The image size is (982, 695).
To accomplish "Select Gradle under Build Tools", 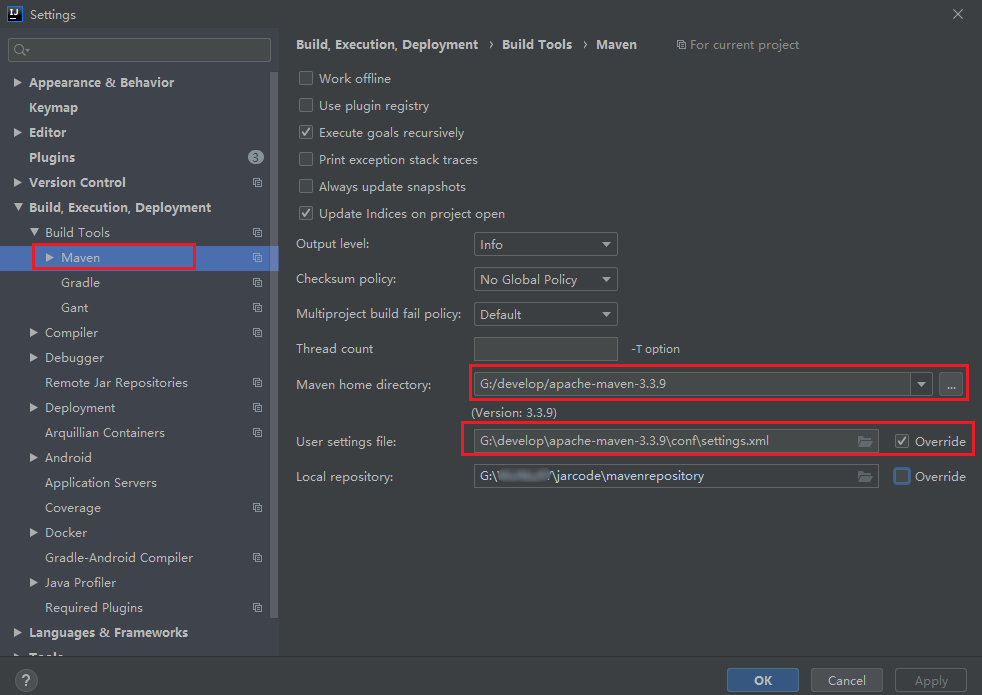I will pos(80,282).
